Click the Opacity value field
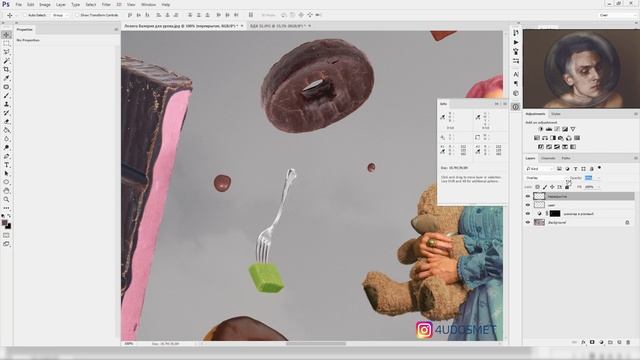This screenshot has width=640, height=360. pyautogui.click(x=588, y=178)
